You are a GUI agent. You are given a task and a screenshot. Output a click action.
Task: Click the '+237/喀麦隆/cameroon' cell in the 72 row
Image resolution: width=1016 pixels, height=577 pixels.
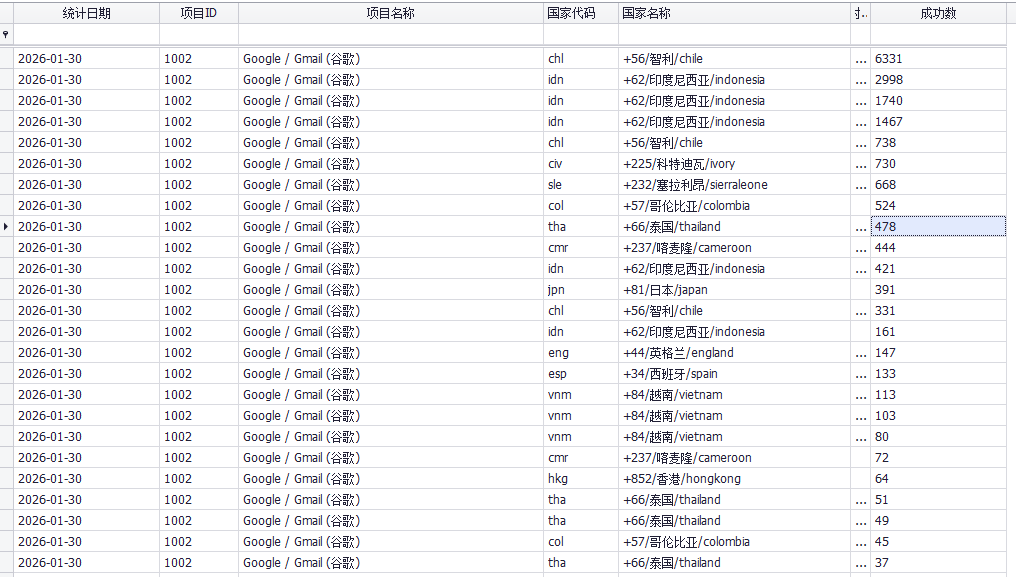734,458
